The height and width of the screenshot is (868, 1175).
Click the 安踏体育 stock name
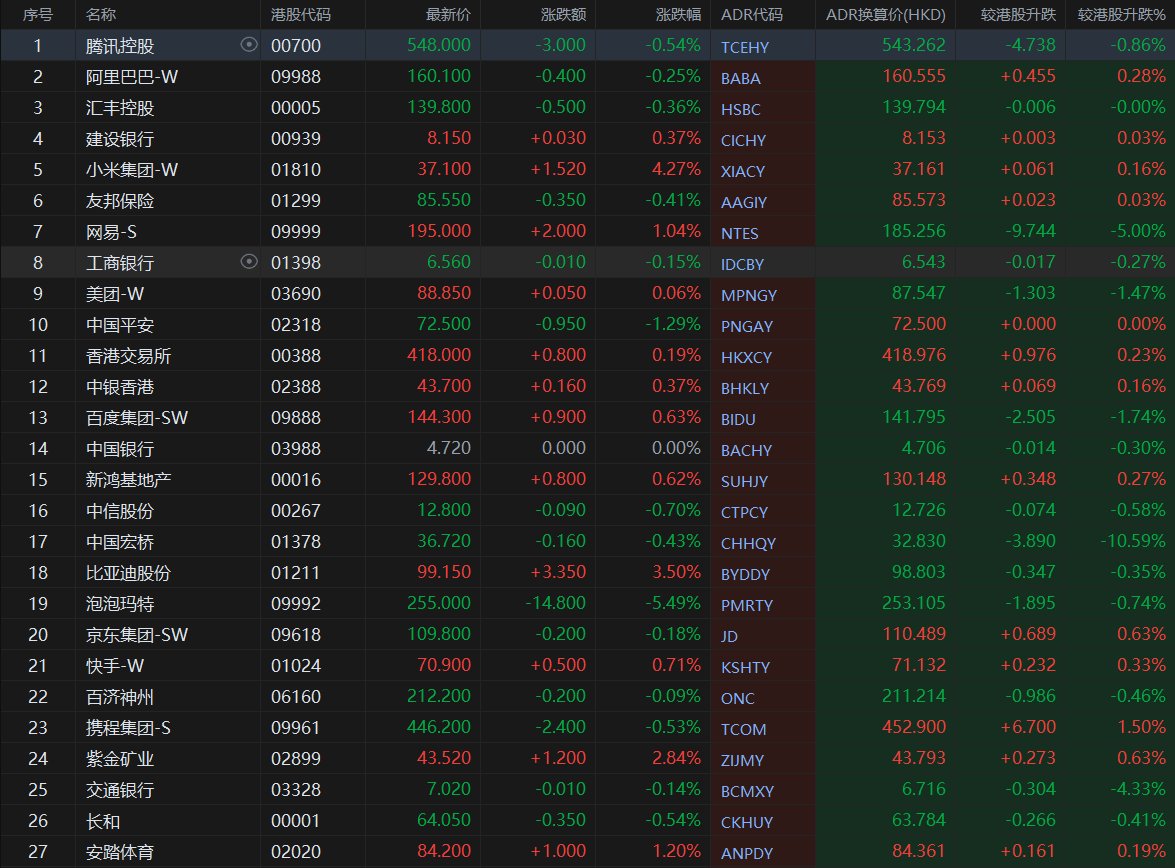click(x=120, y=852)
